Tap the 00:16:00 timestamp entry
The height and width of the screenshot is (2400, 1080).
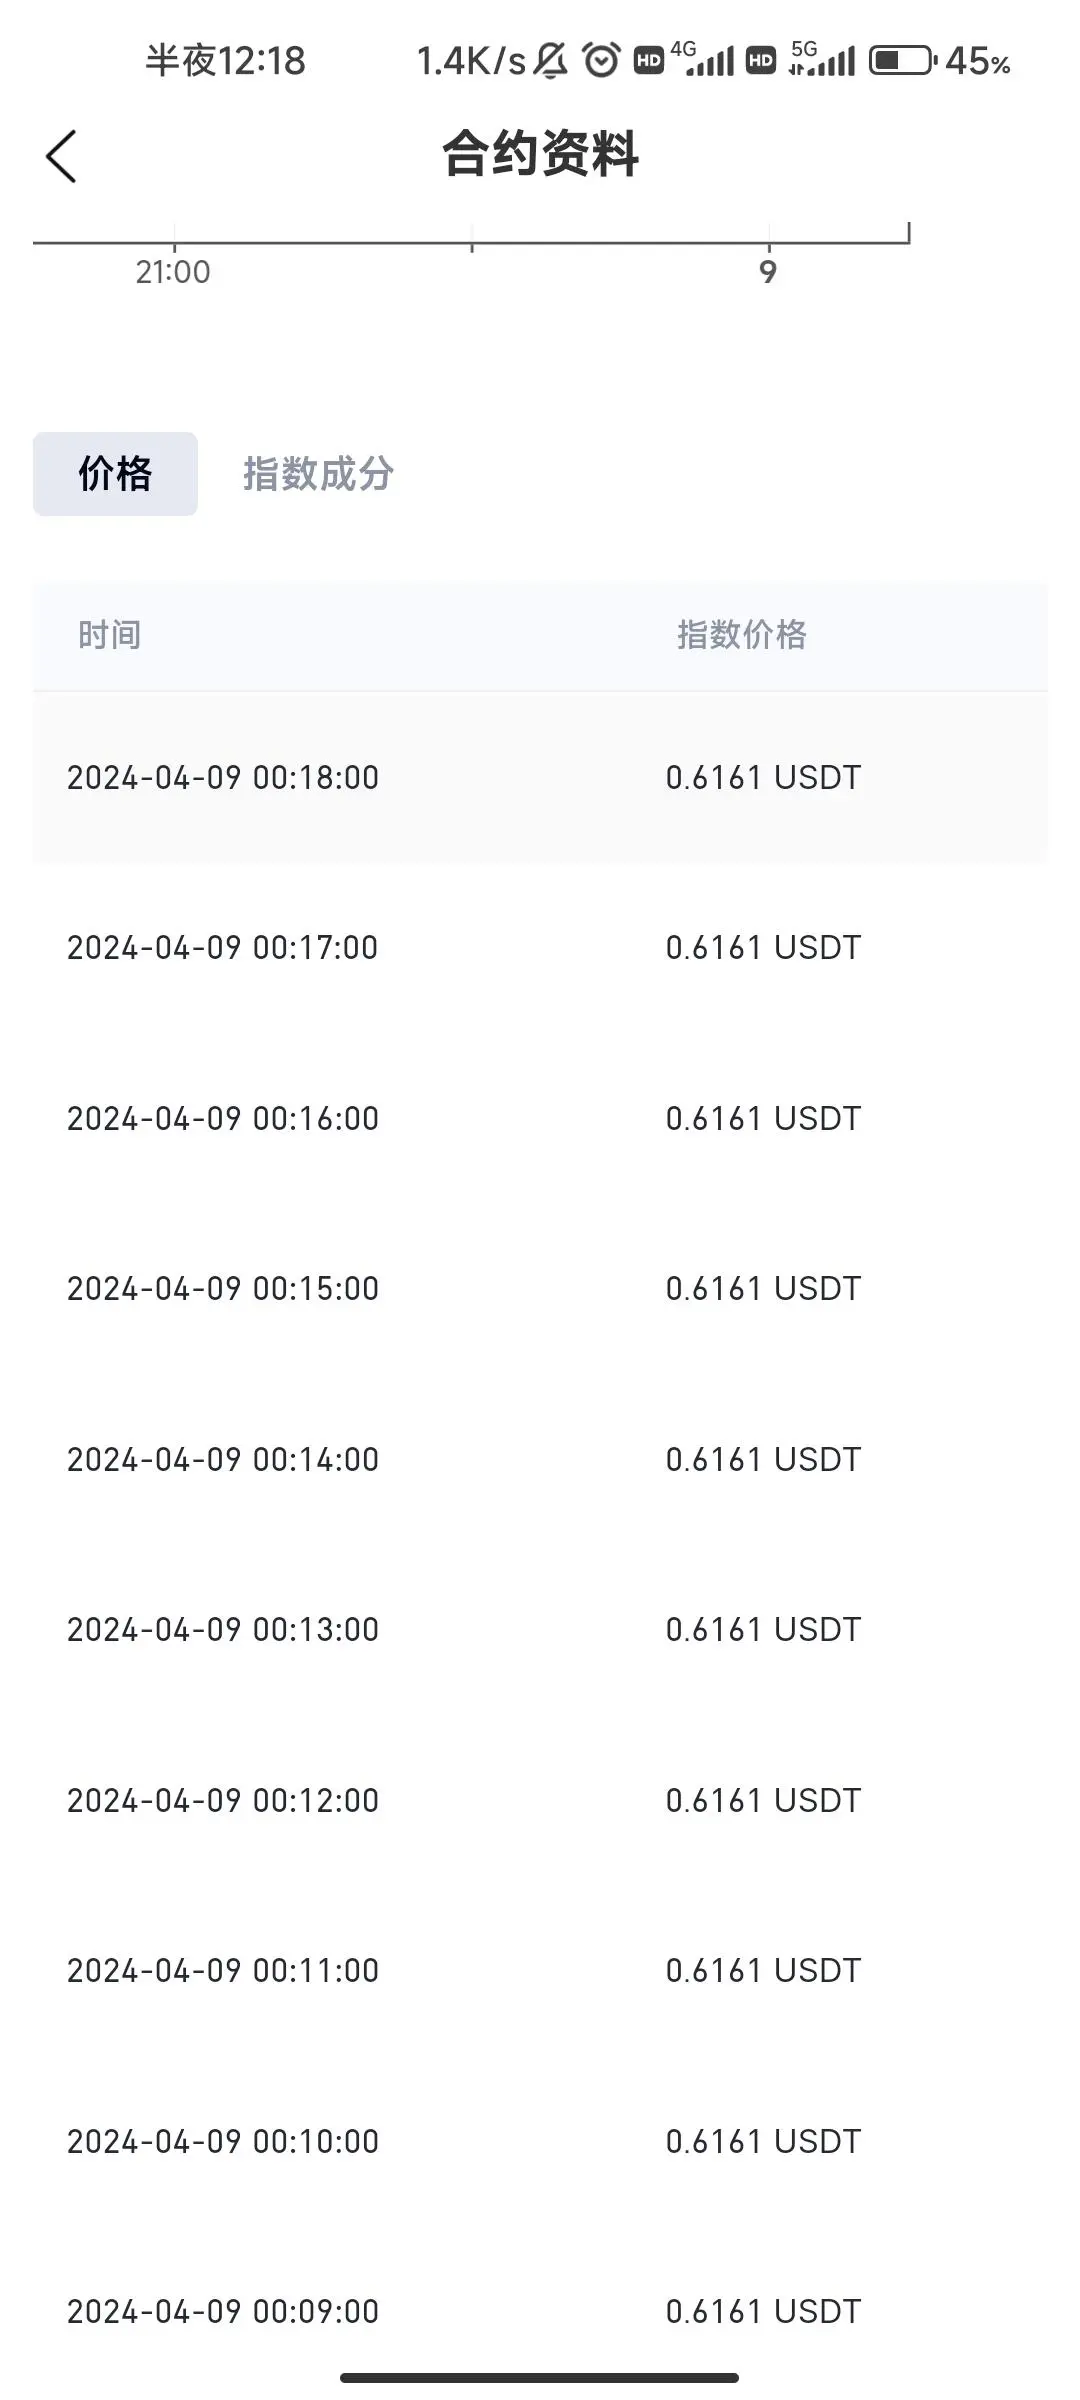click(x=223, y=1118)
